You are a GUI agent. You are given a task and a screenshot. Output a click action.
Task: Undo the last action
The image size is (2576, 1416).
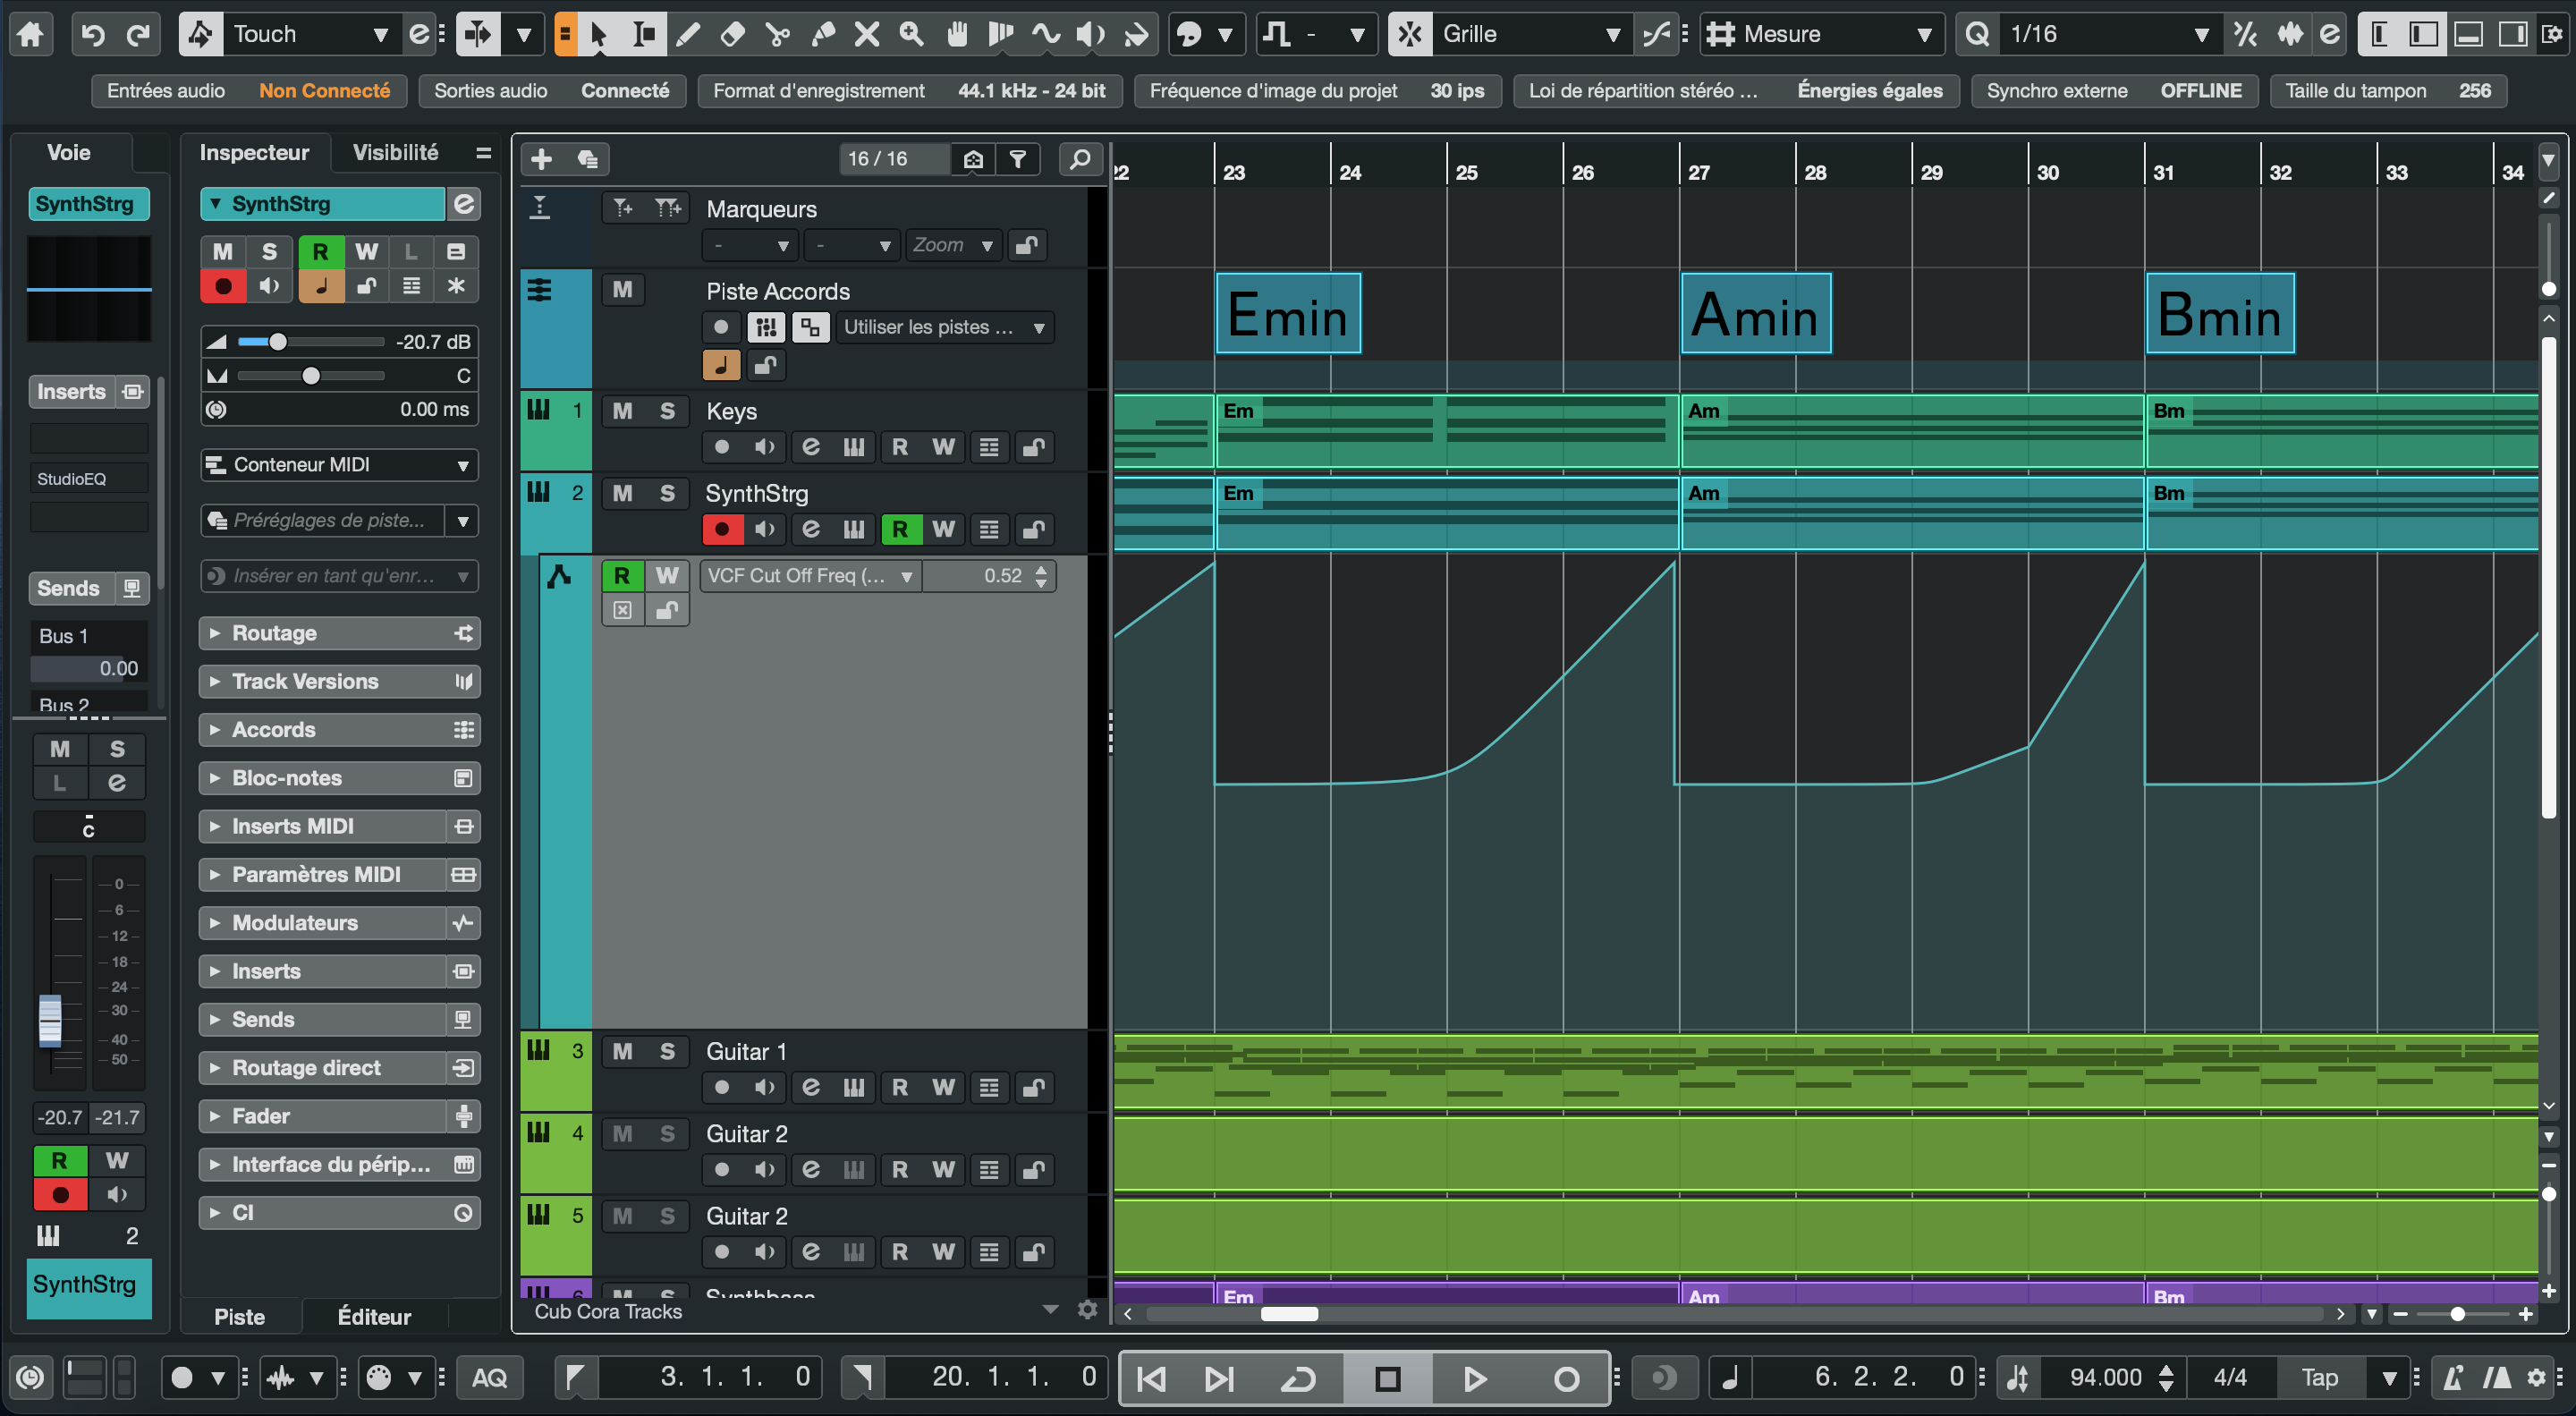[93, 34]
